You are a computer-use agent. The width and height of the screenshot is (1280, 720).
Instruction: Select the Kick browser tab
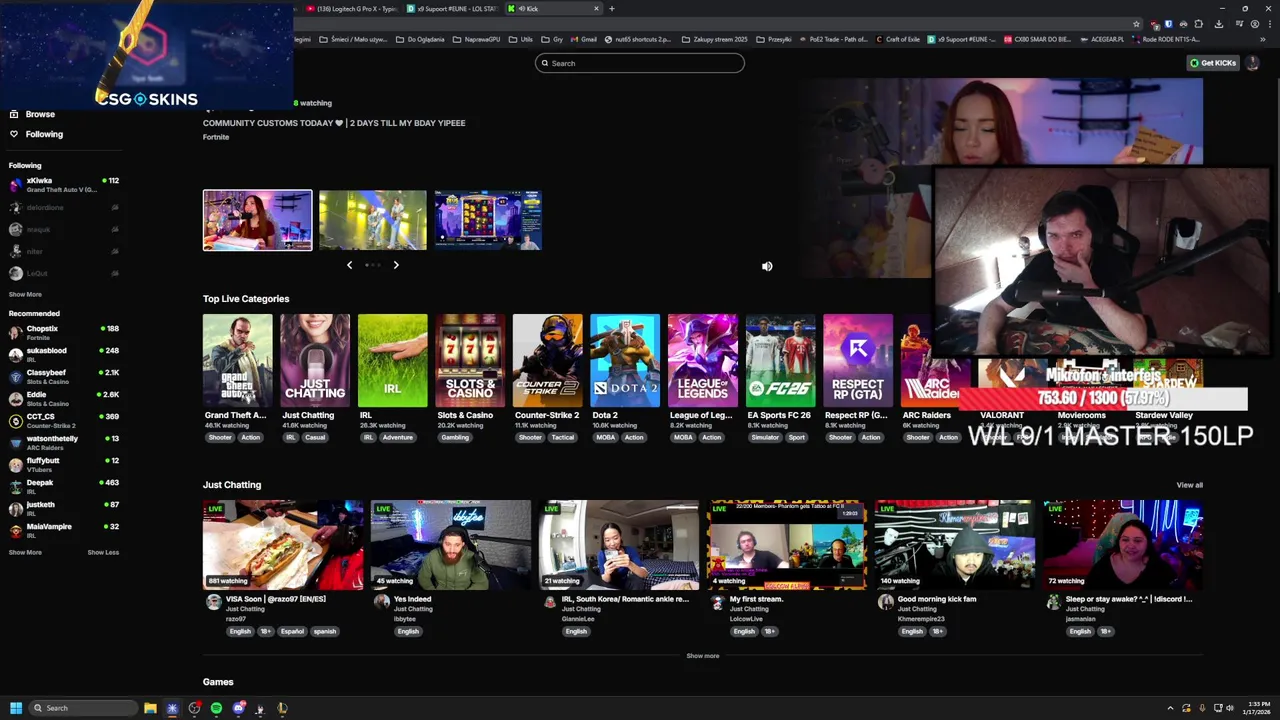pyautogui.click(x=553, y=9)
